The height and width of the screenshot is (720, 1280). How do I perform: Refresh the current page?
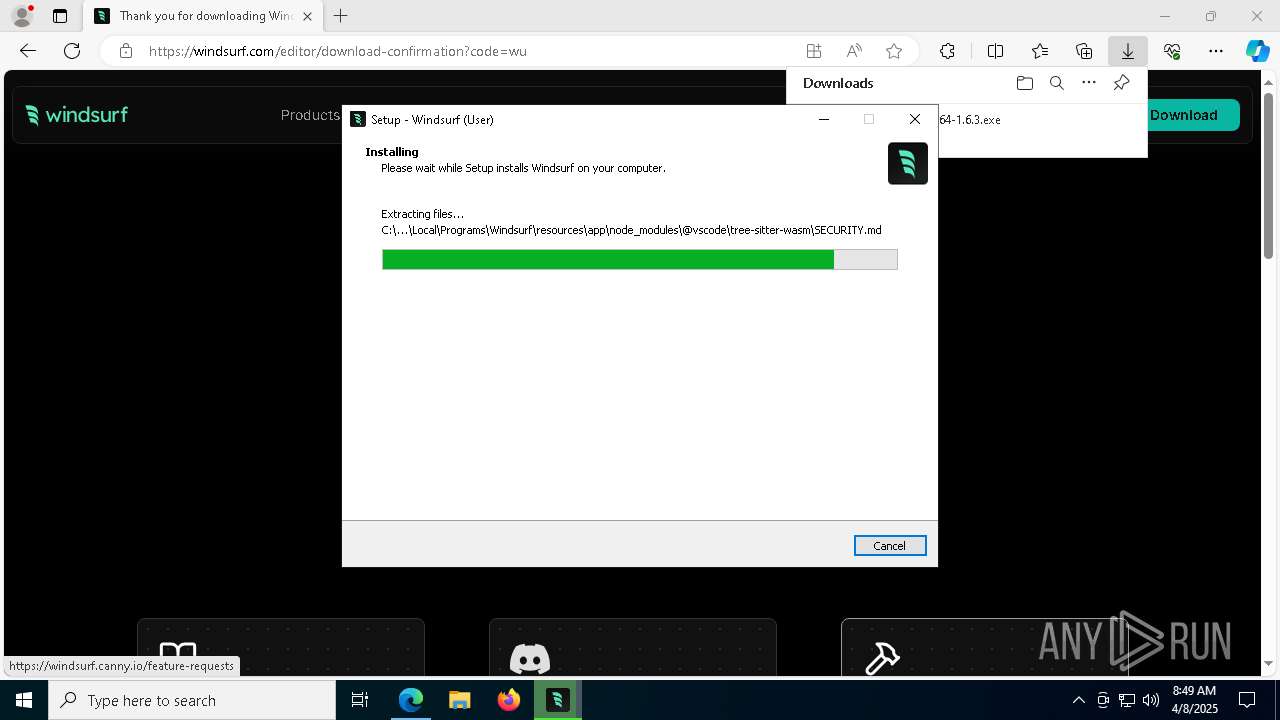pos(72,51)
